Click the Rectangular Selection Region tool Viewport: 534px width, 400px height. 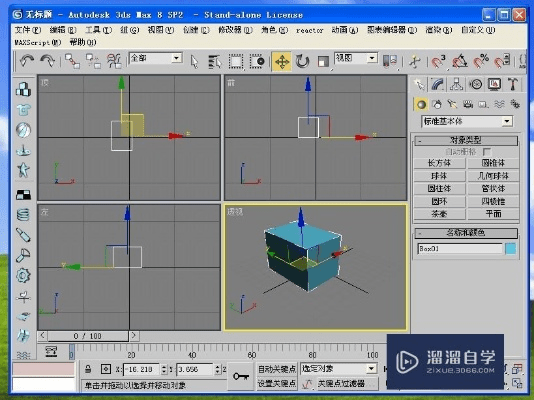(x=236, y=62)
